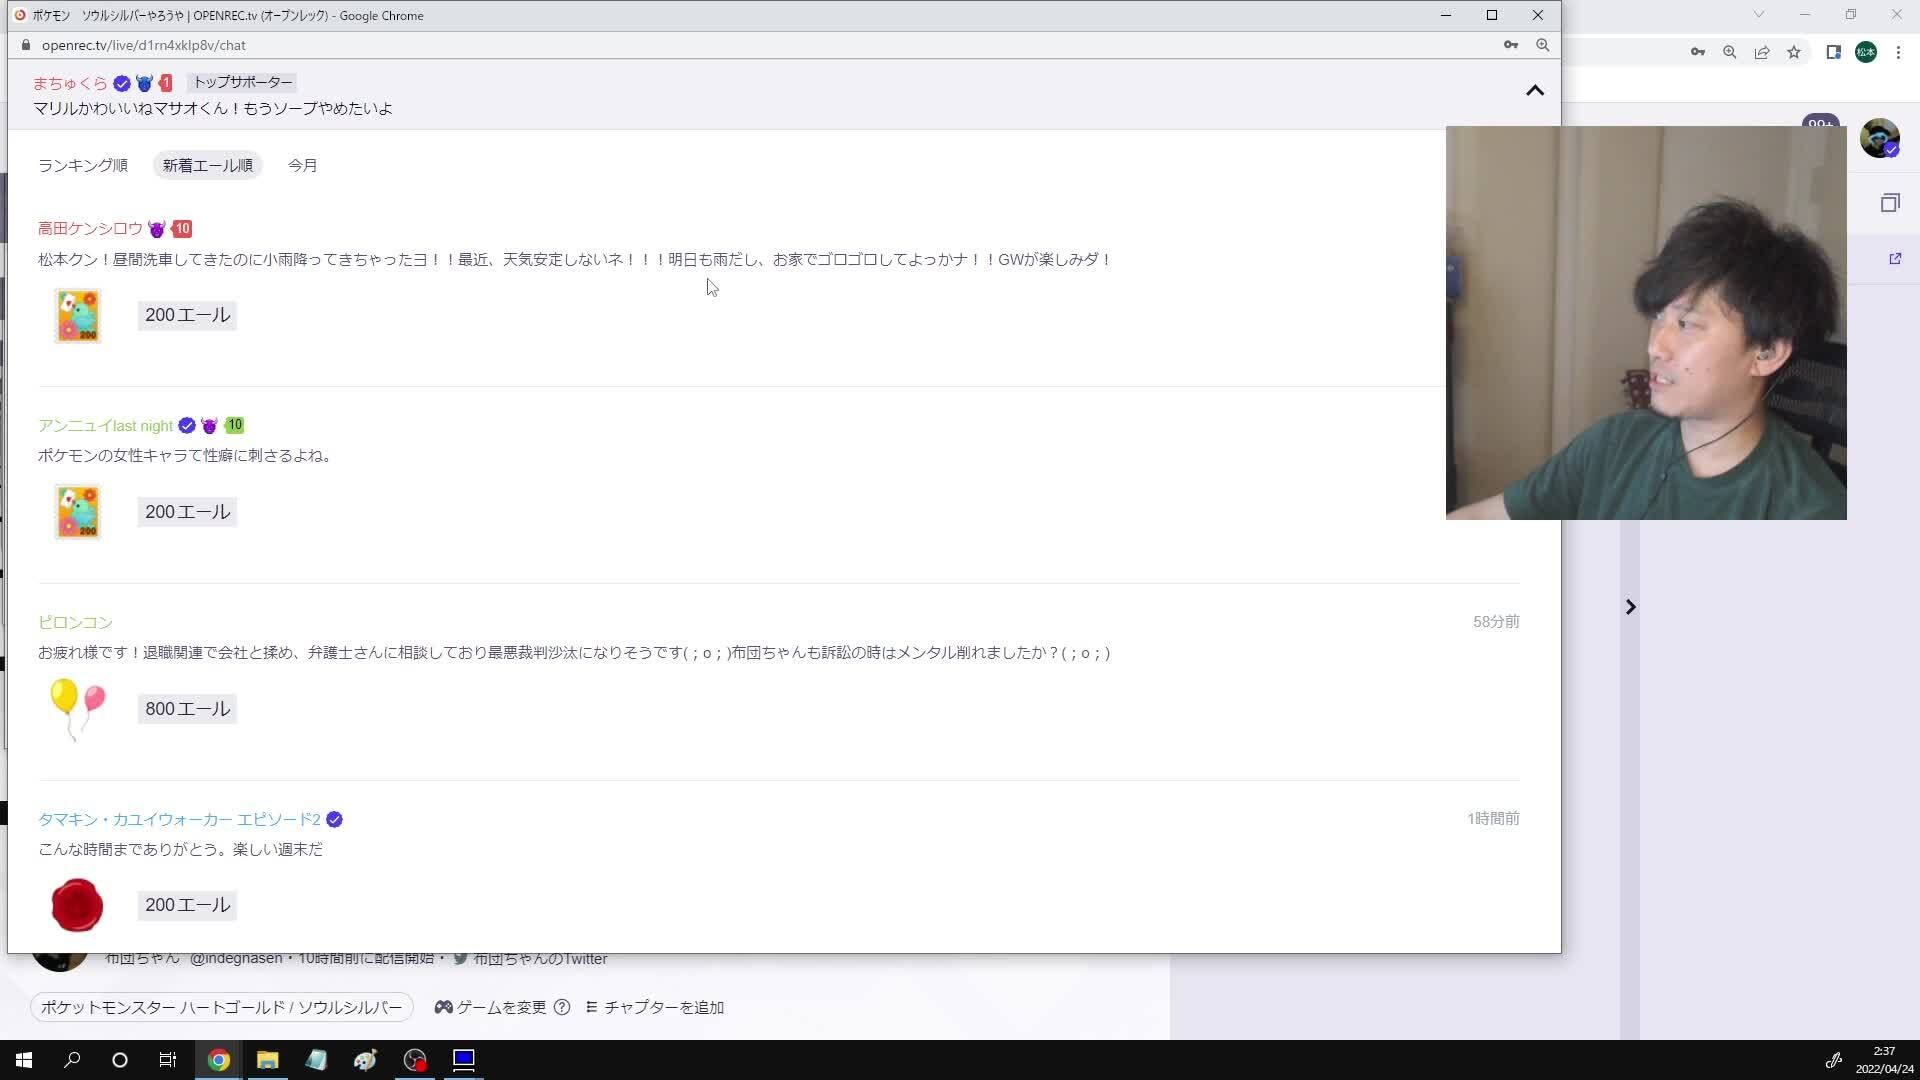
Task: Click the pen input tray icon
Action: click(1833, 1060)
